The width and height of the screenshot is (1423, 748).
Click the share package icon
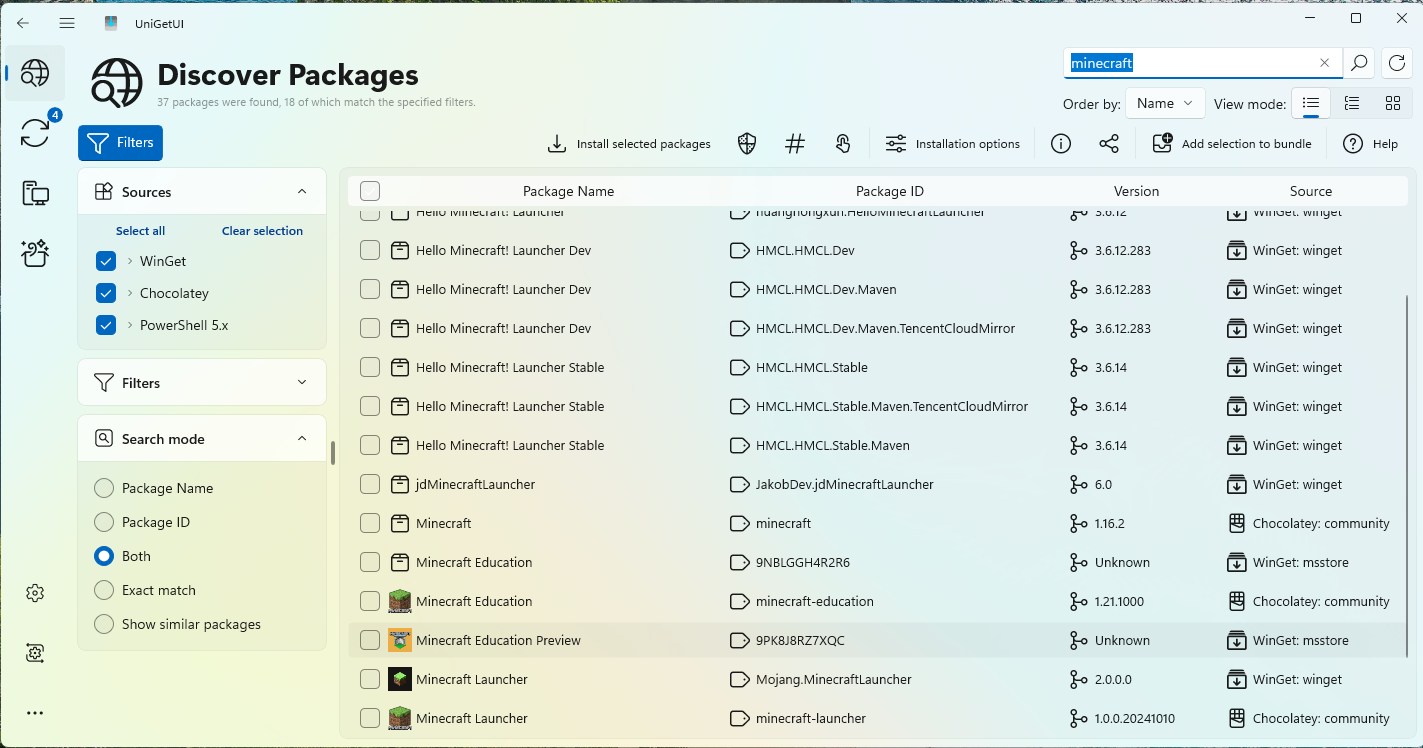(x=1109, y=144)
